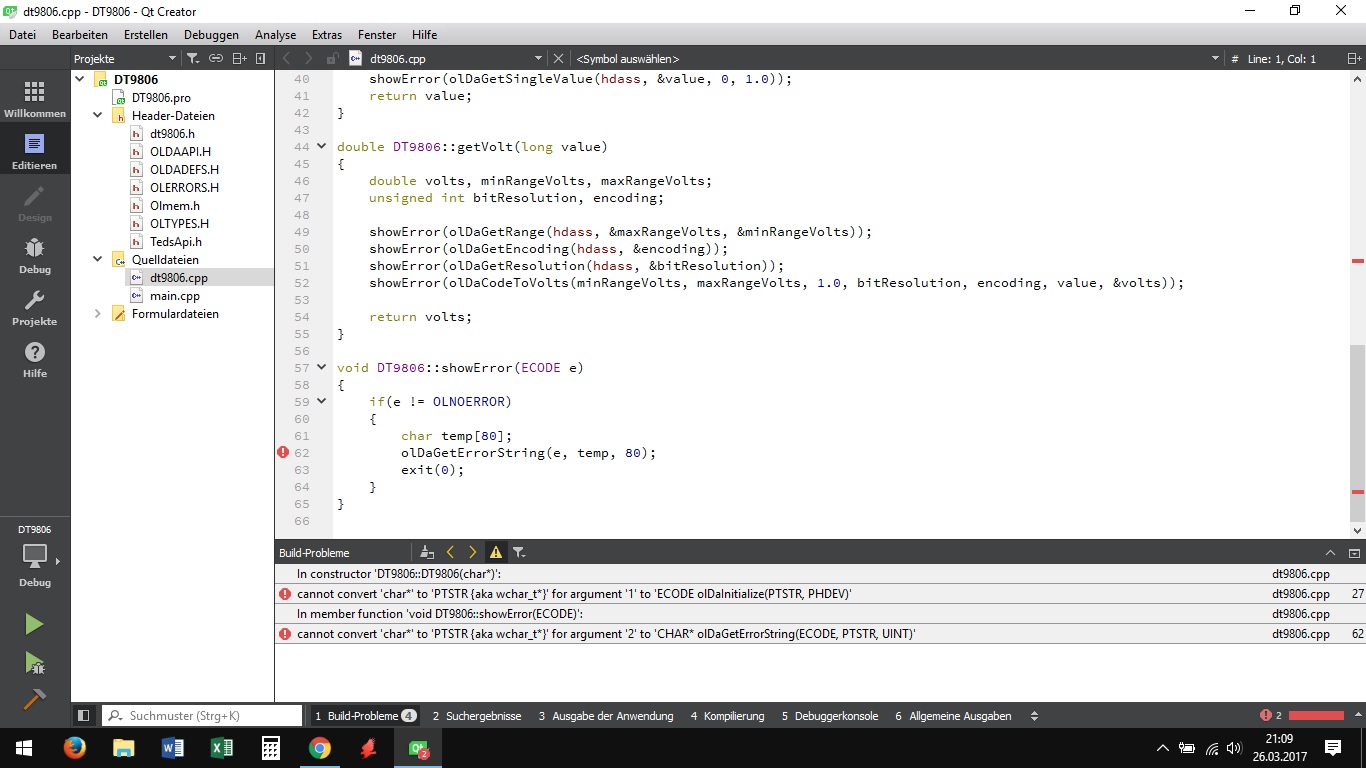Build project with the hammer icon

point(34,699)
